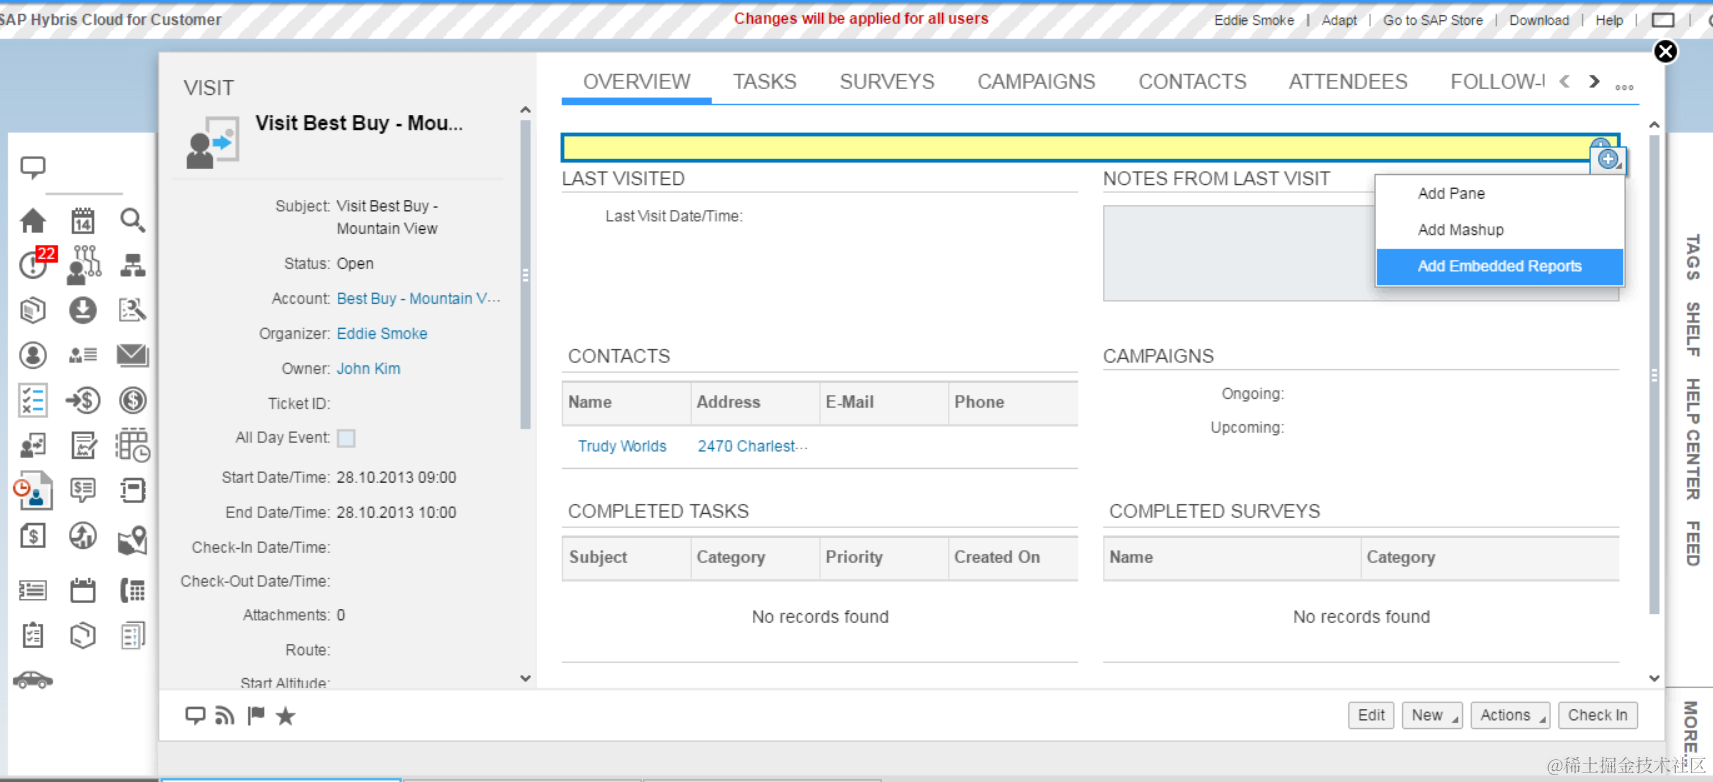The width and height of the screenshot is (1713, 782).
Task: Open the Actions dropdown button
Action: tap(1510, 715)
